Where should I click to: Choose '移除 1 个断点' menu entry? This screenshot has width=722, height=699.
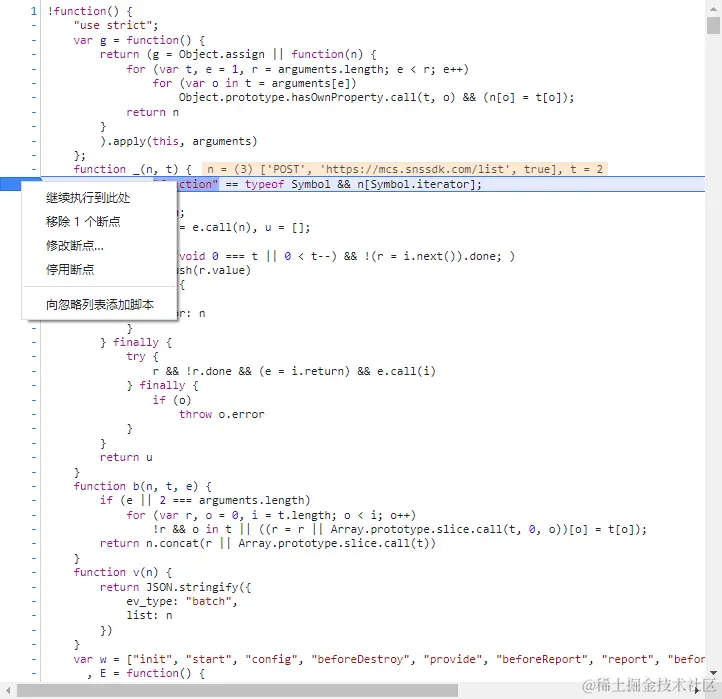point(83,222)
